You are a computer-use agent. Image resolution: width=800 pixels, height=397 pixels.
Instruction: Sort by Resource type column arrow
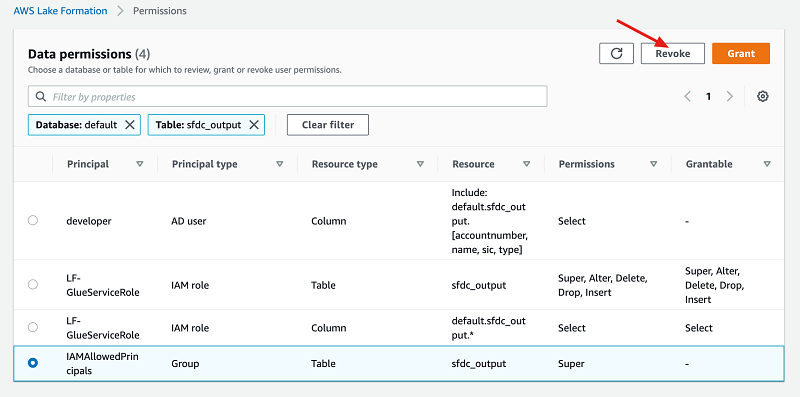[x=420, y=164]
